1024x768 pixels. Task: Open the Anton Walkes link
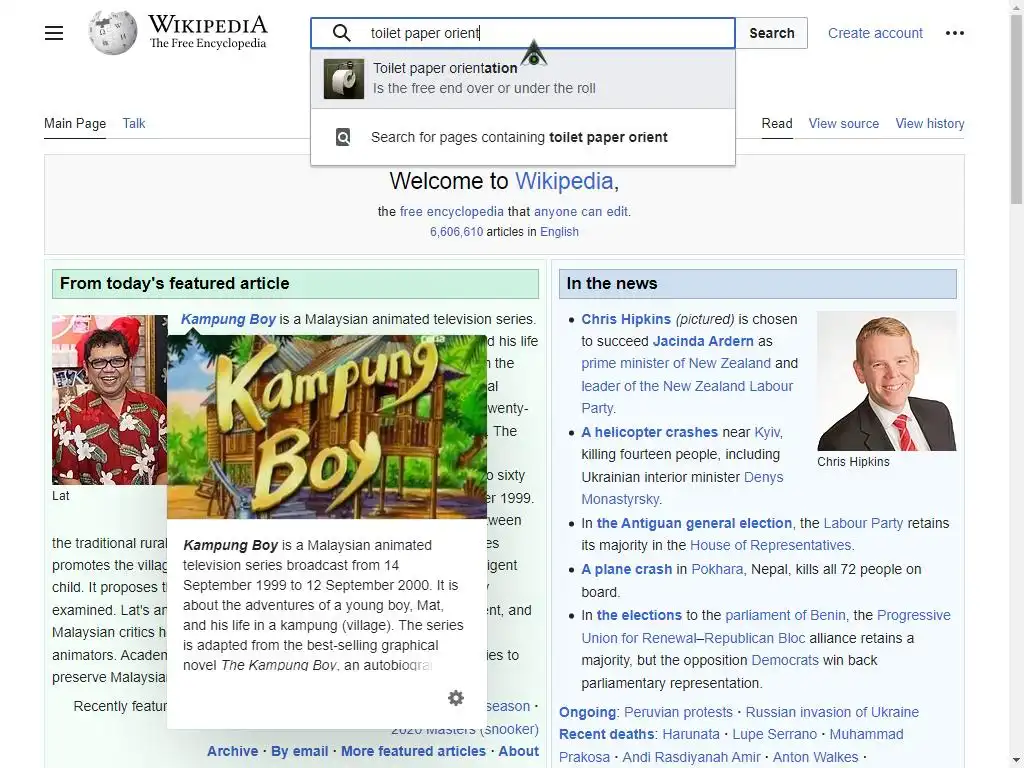point(815,758)
